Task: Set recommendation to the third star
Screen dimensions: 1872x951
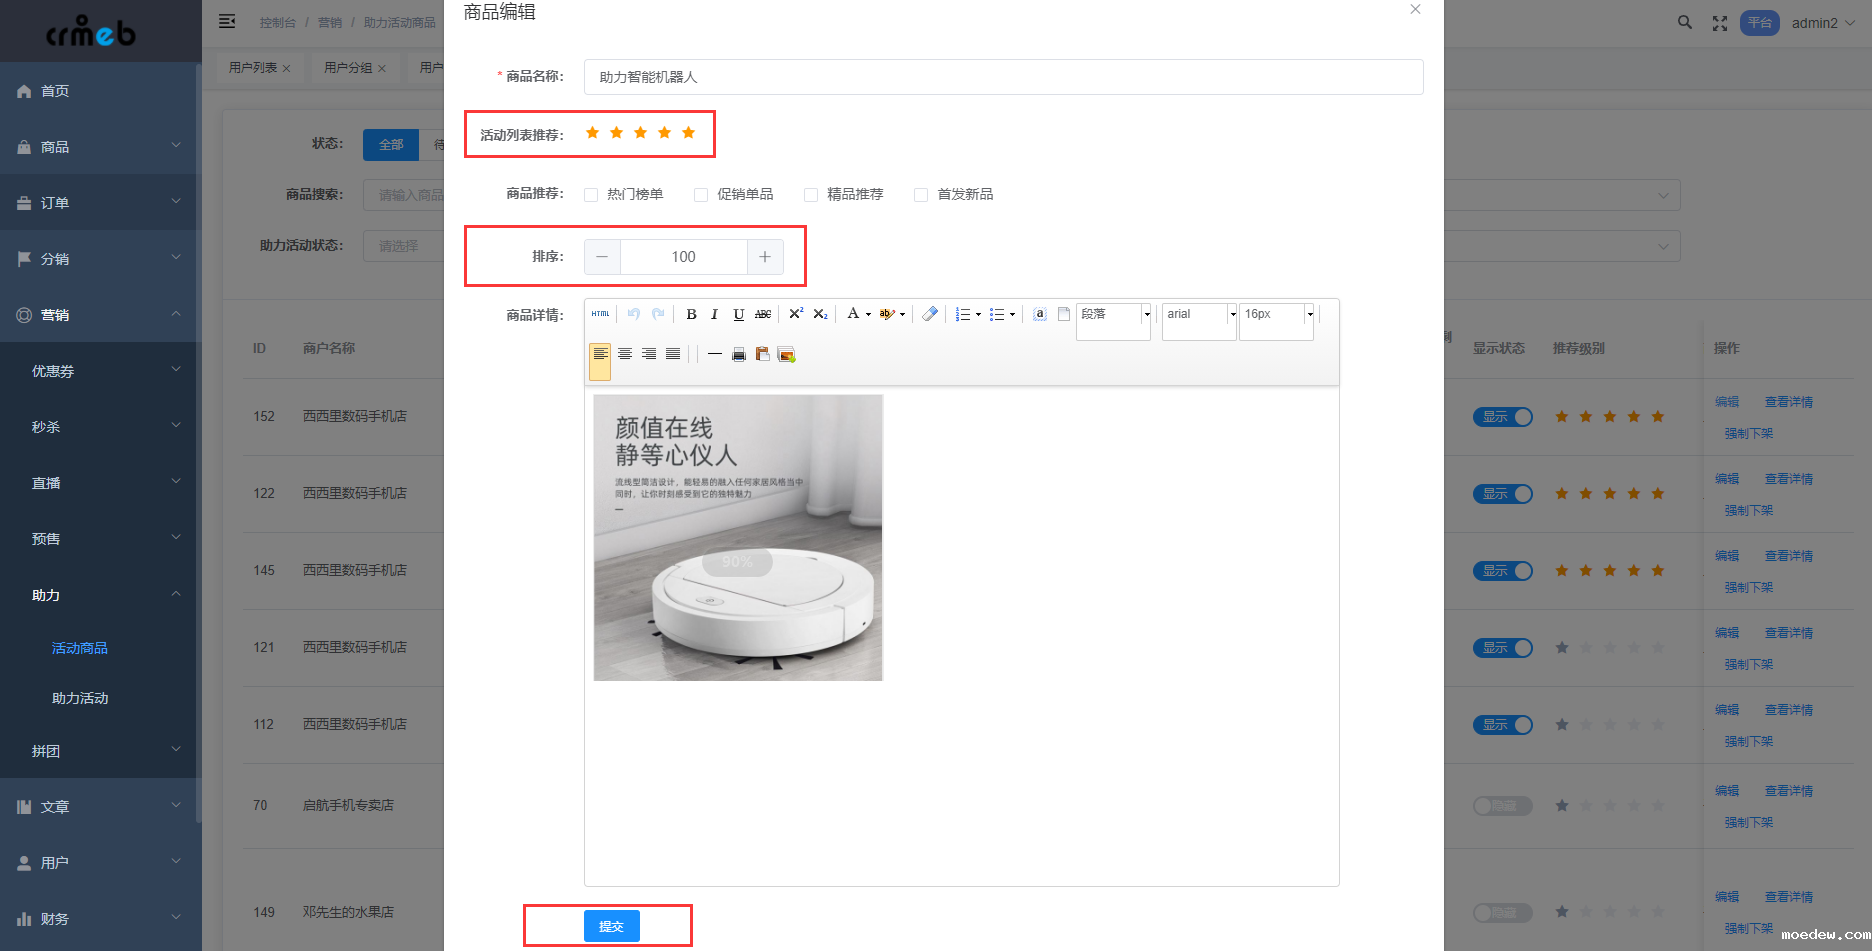Action: [640, 133]
